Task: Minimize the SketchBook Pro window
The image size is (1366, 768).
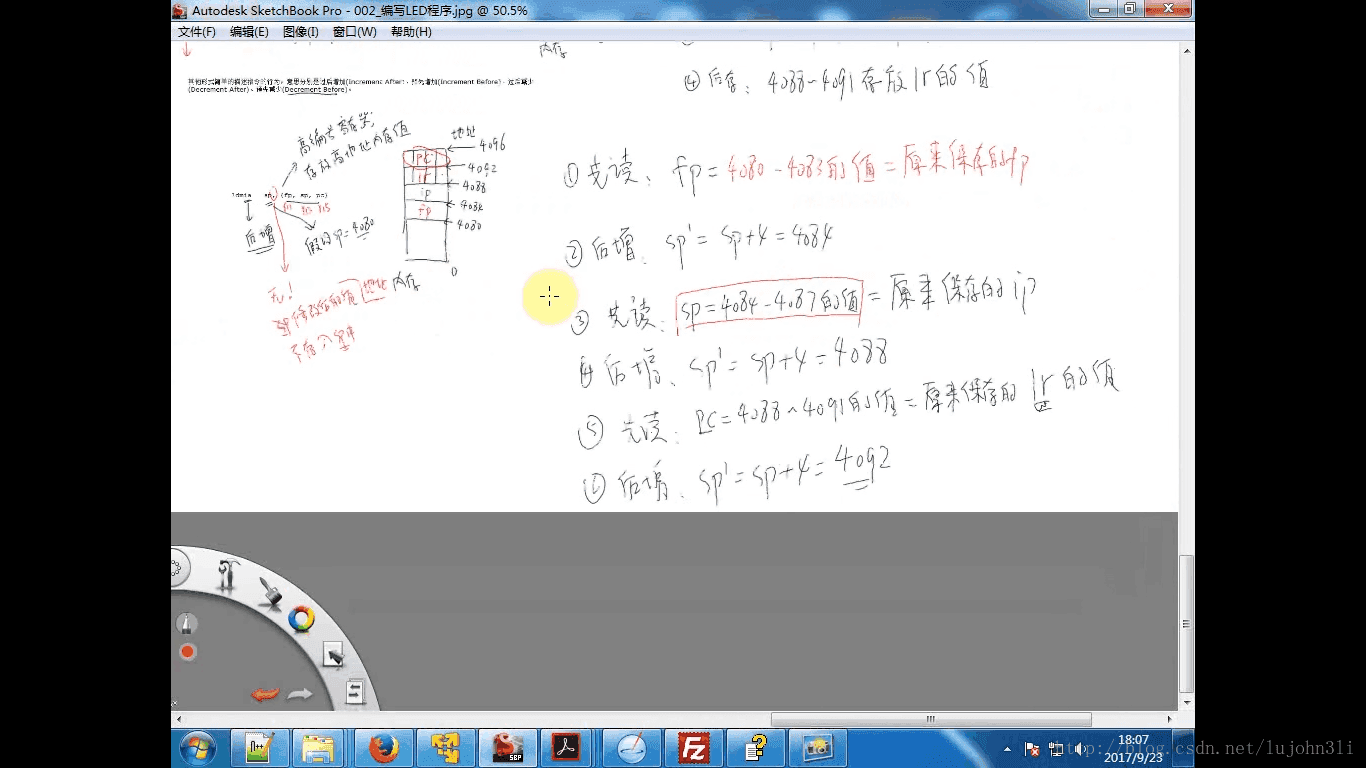Action: pyautogui.click(x=1105, y=9)
